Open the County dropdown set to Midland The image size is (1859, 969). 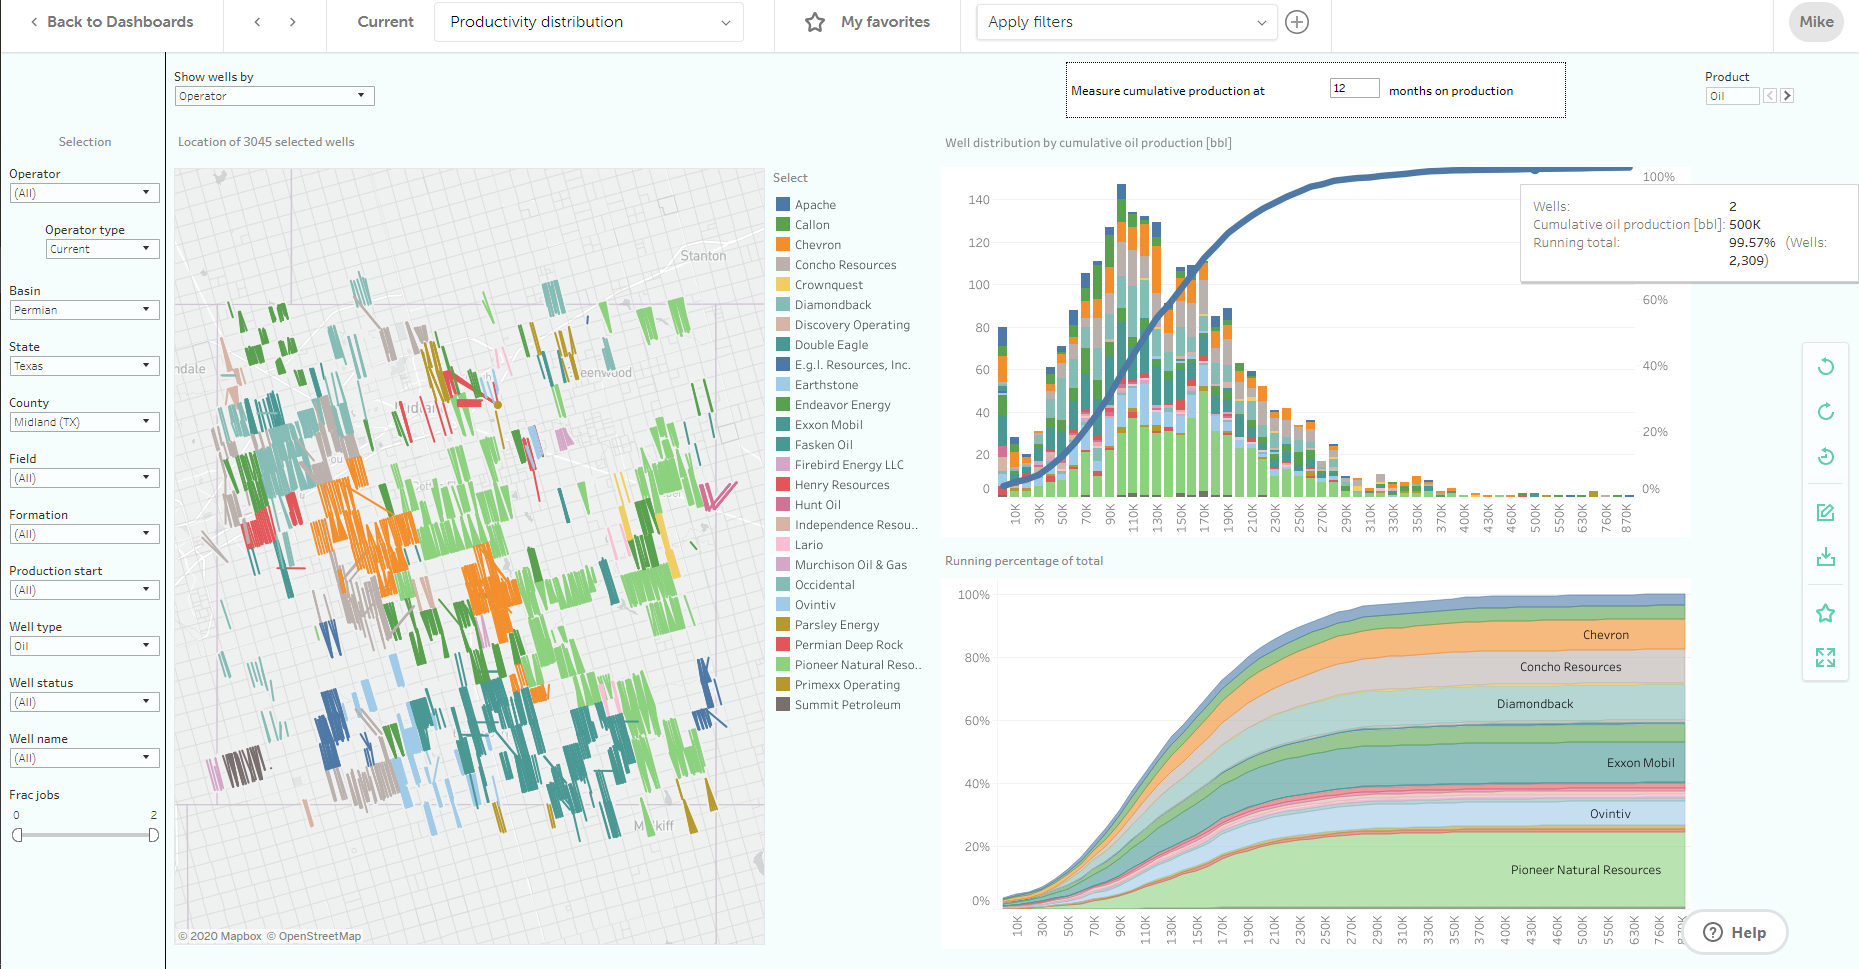point(84,422)
